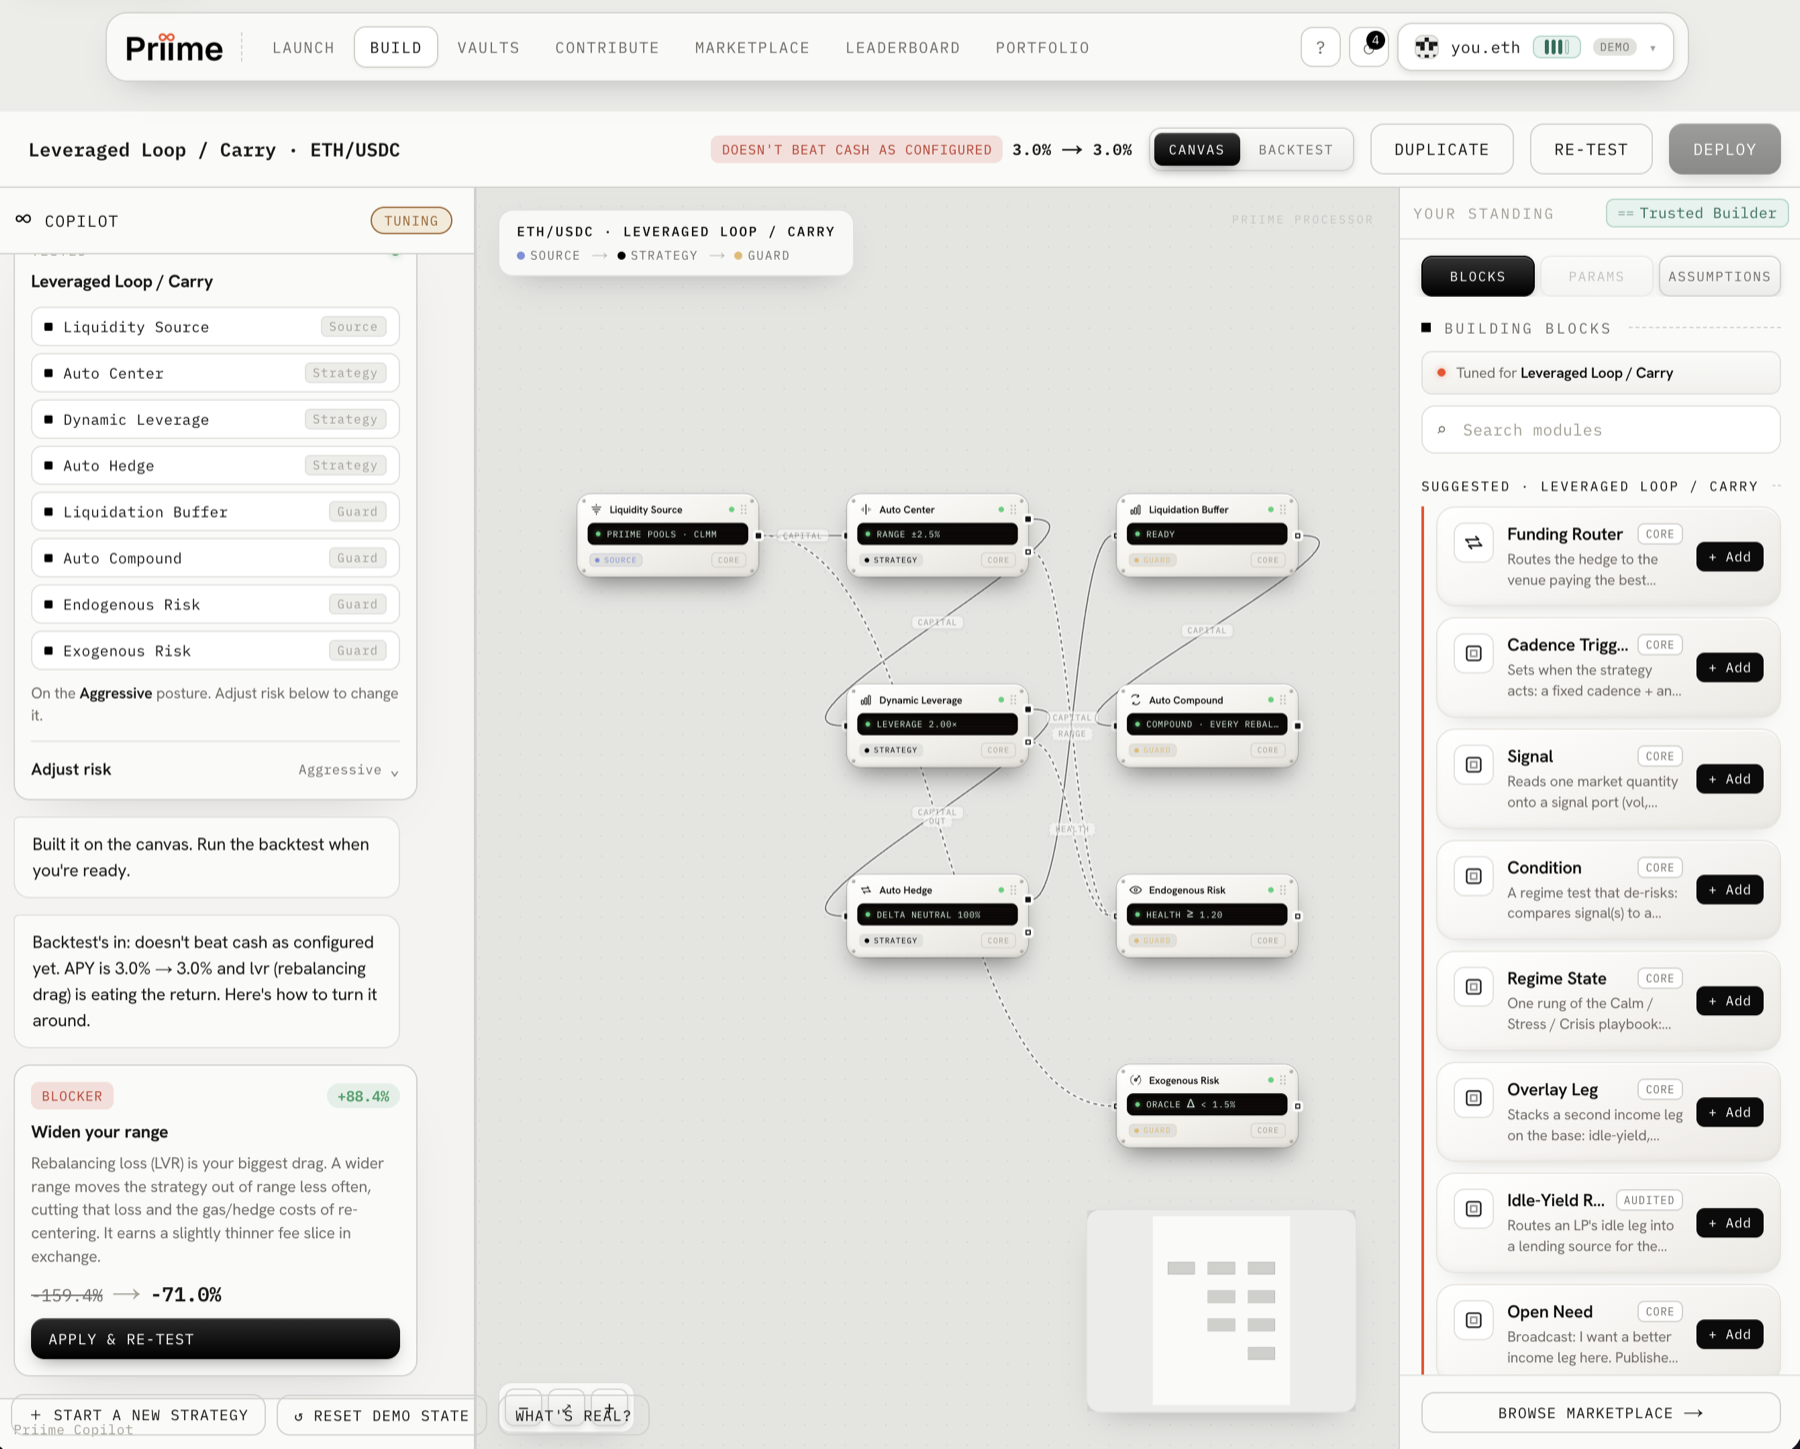Expand the Adjust risk Aggressive dropdown

[x=348, y=770]
